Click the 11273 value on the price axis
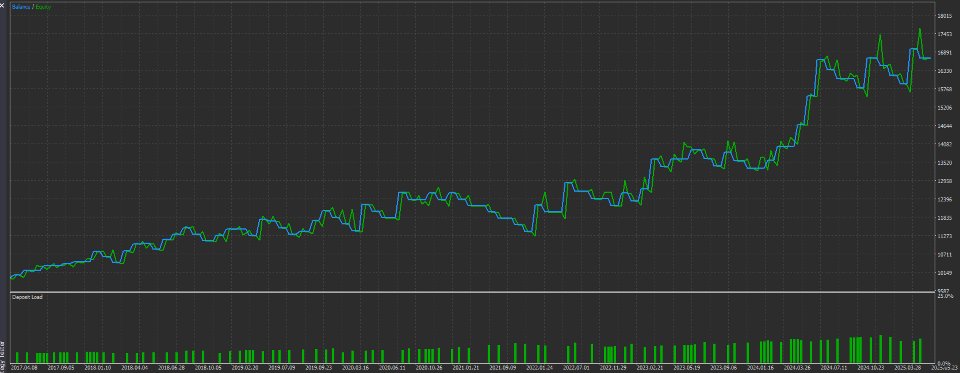Screen dimensions: 960x373 point(945,236)
